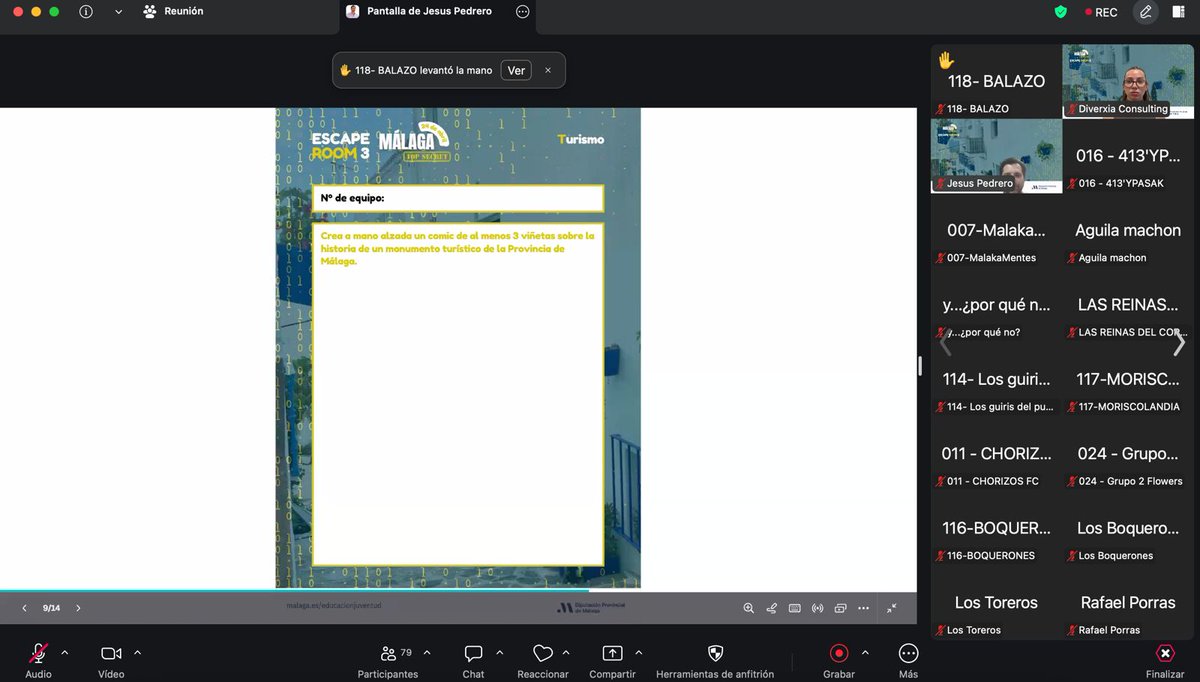Select 007-MalakaMentes participant tile
The width and height of the screenshot is (1200, 682).
point(996,230)
